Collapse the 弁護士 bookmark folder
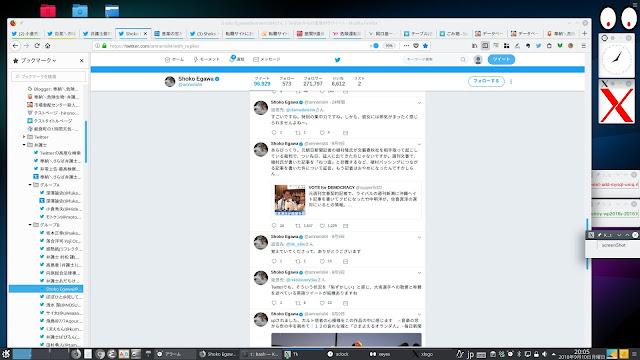Viewport: 640px width, 360px height. [24, 145]
